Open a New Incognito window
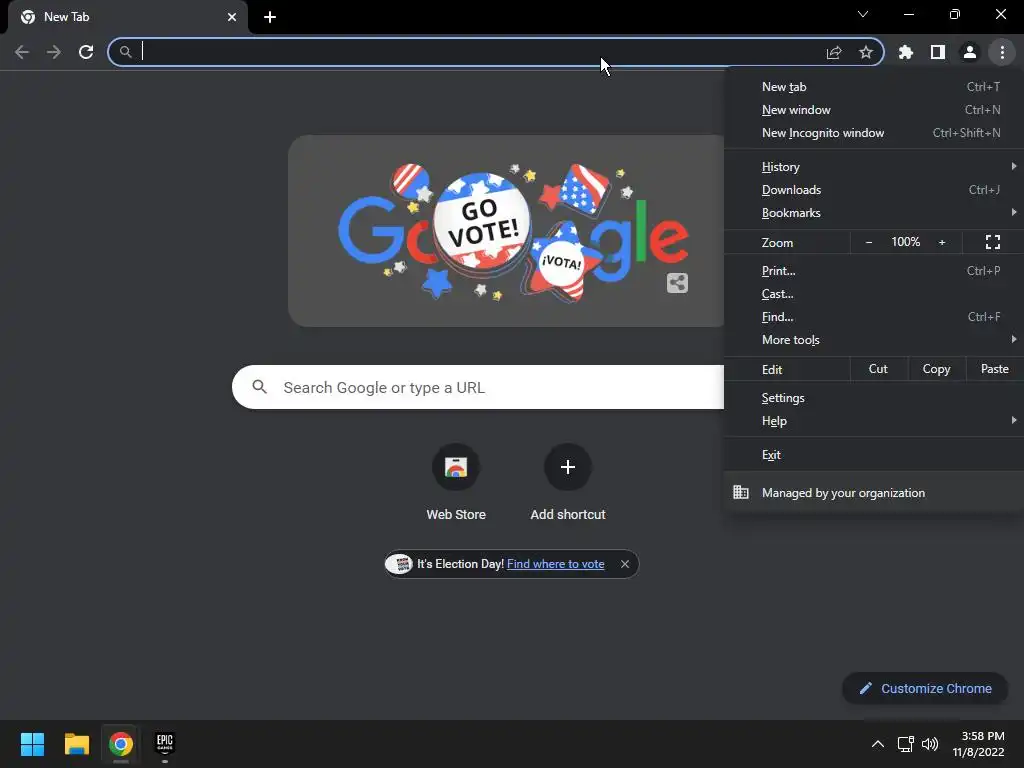1024x768 pixels. coord(874,133)
